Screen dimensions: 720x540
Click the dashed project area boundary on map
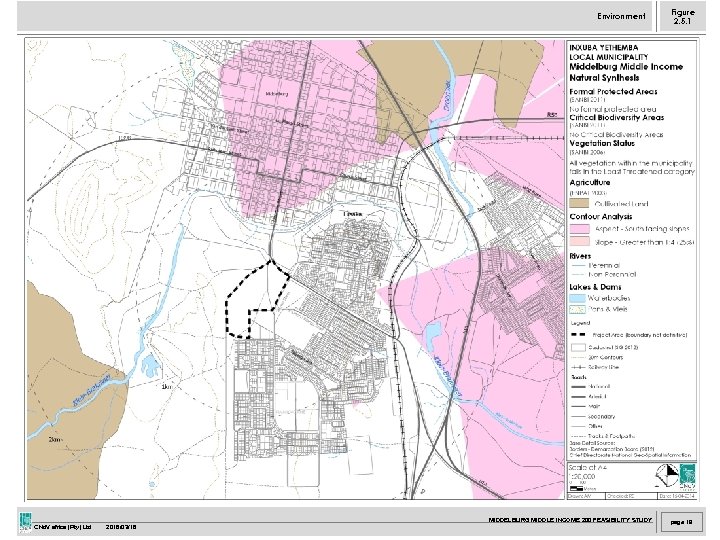256,299
